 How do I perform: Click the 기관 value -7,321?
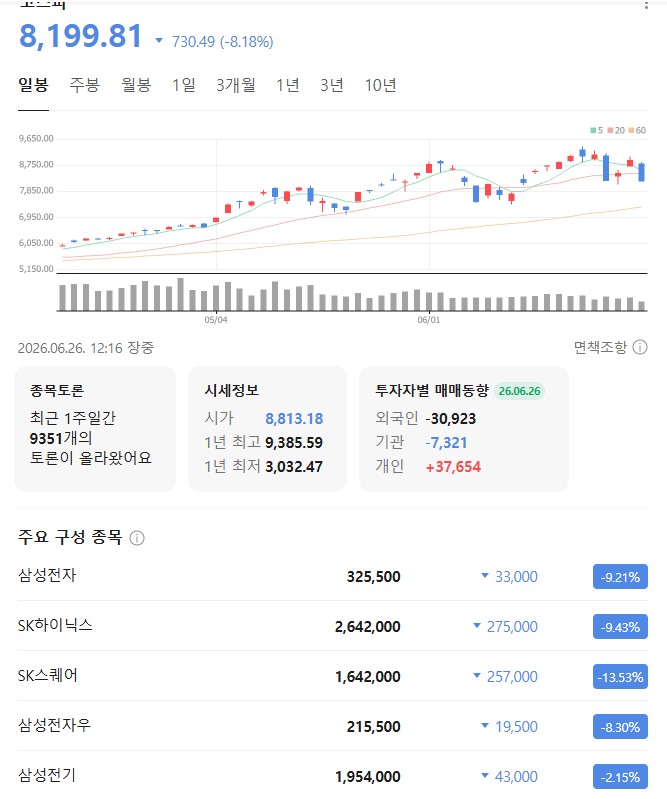coord(446,442)
